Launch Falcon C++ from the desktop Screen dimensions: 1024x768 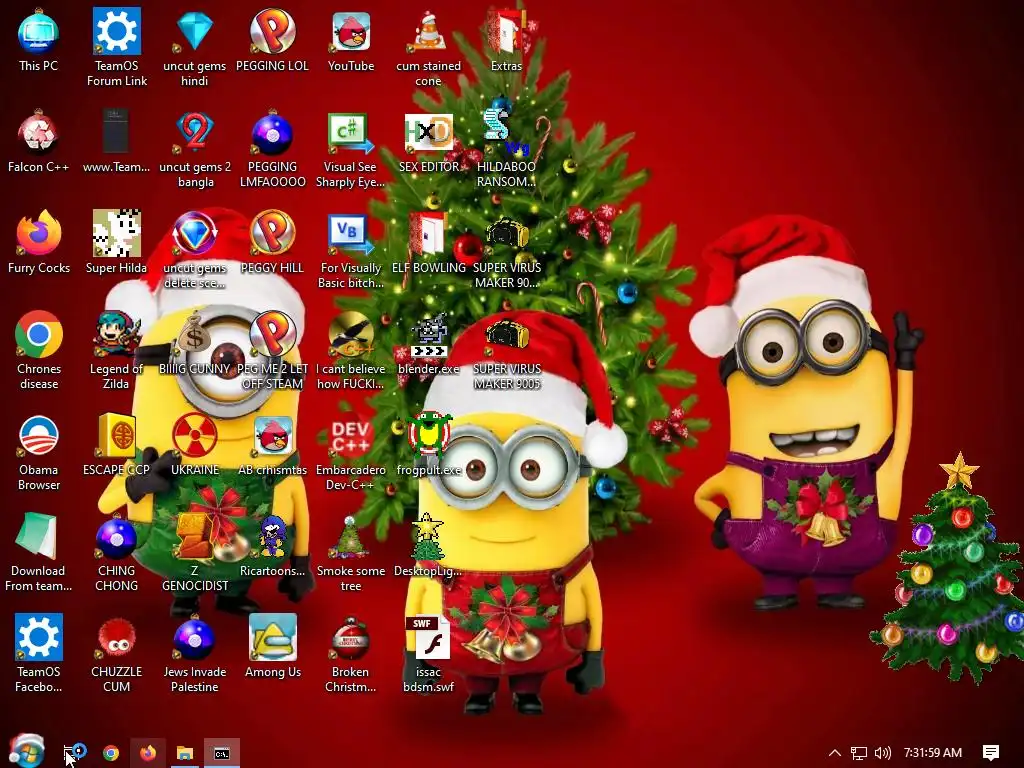click(39, 142)
